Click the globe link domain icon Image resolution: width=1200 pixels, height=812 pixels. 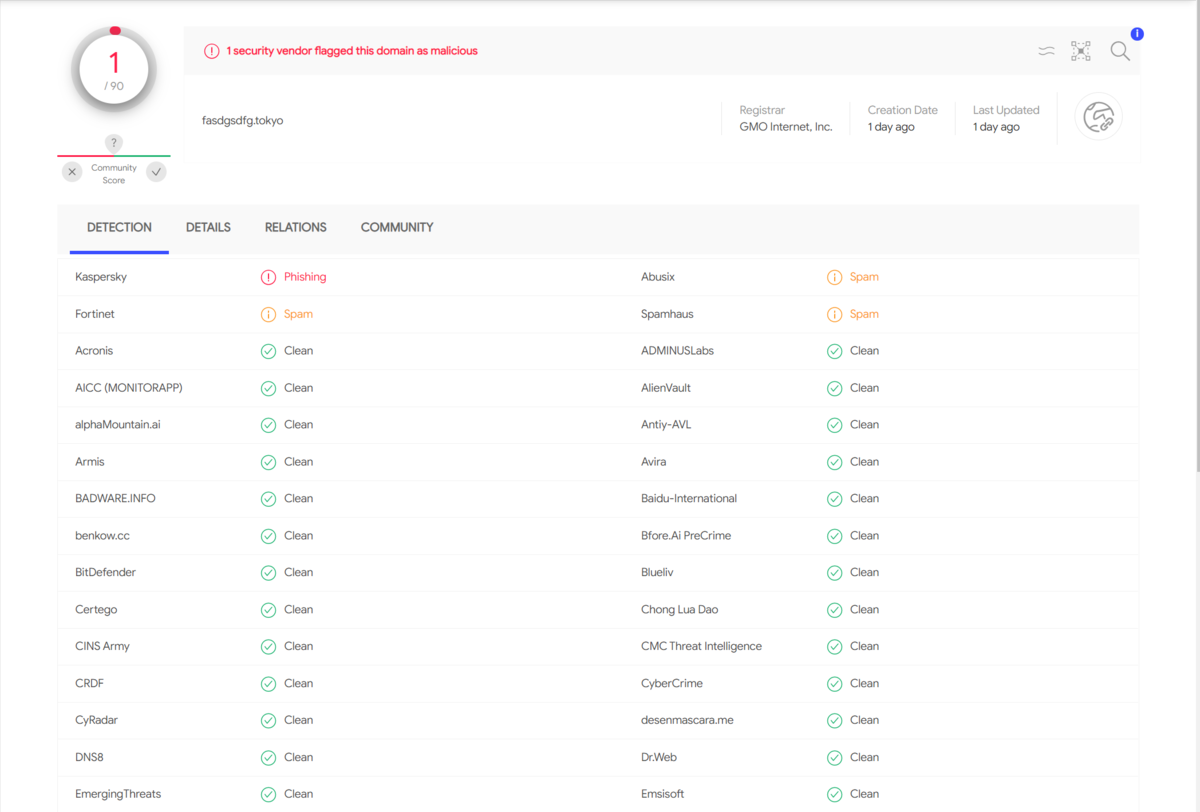click(1099, 117)
